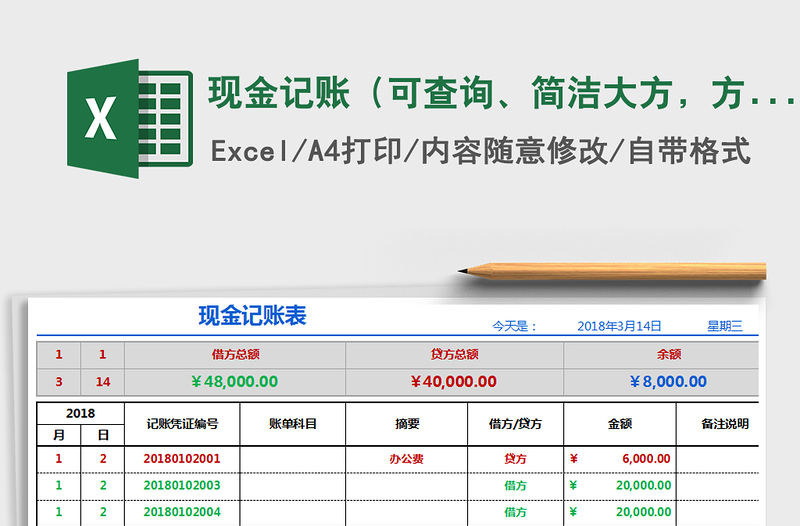Select the date cell 2018年3月14日
This screenshot has width=800, height=526.
619,326
